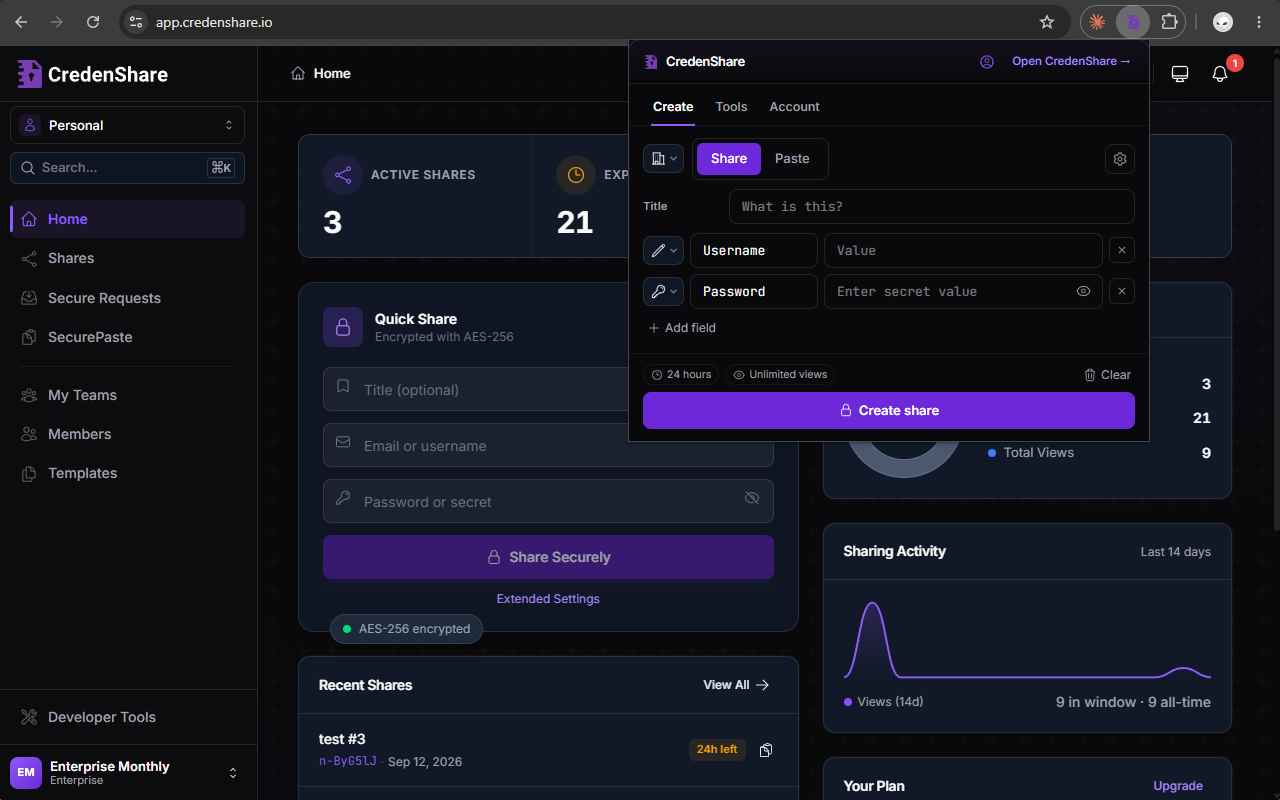The width and height of the screenshot is (1280, 800).
Task: Click the CredenShare extension icon in browser toolbar
Action: point(1133,22)
